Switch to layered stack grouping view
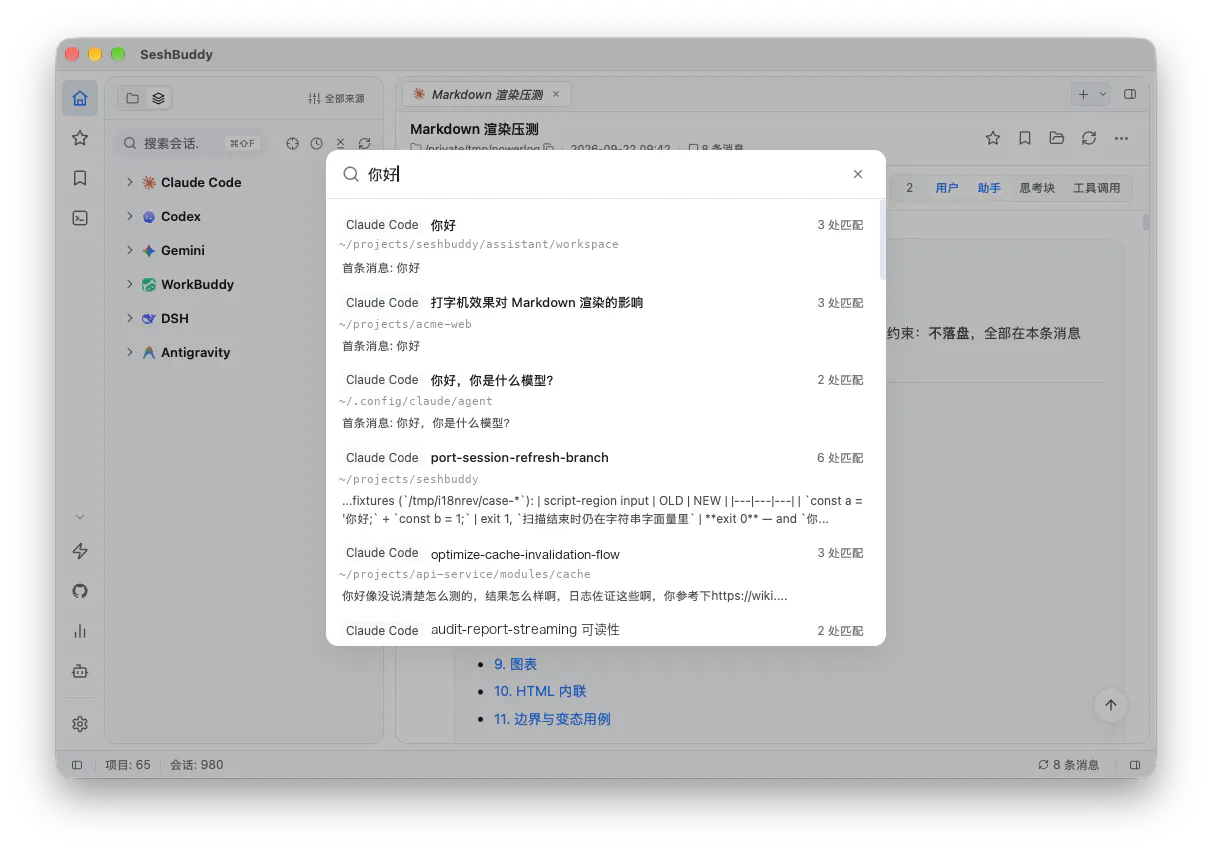 coord(158,98)
